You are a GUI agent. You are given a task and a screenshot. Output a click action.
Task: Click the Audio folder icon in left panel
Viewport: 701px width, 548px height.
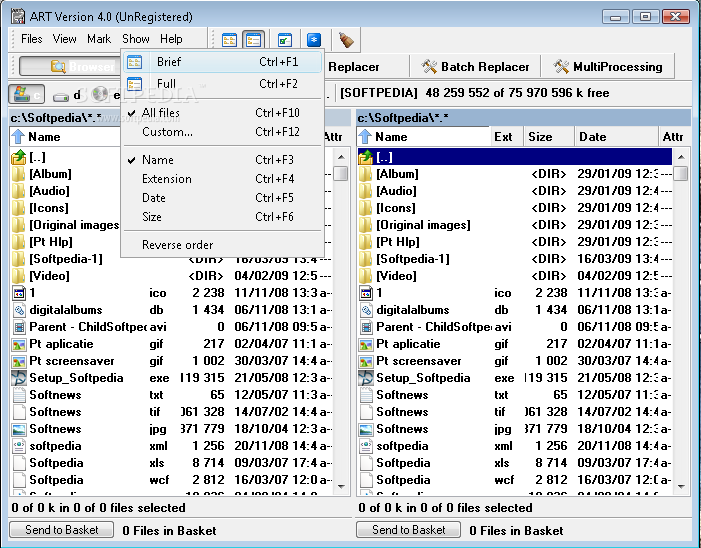[x=18, y=191]
